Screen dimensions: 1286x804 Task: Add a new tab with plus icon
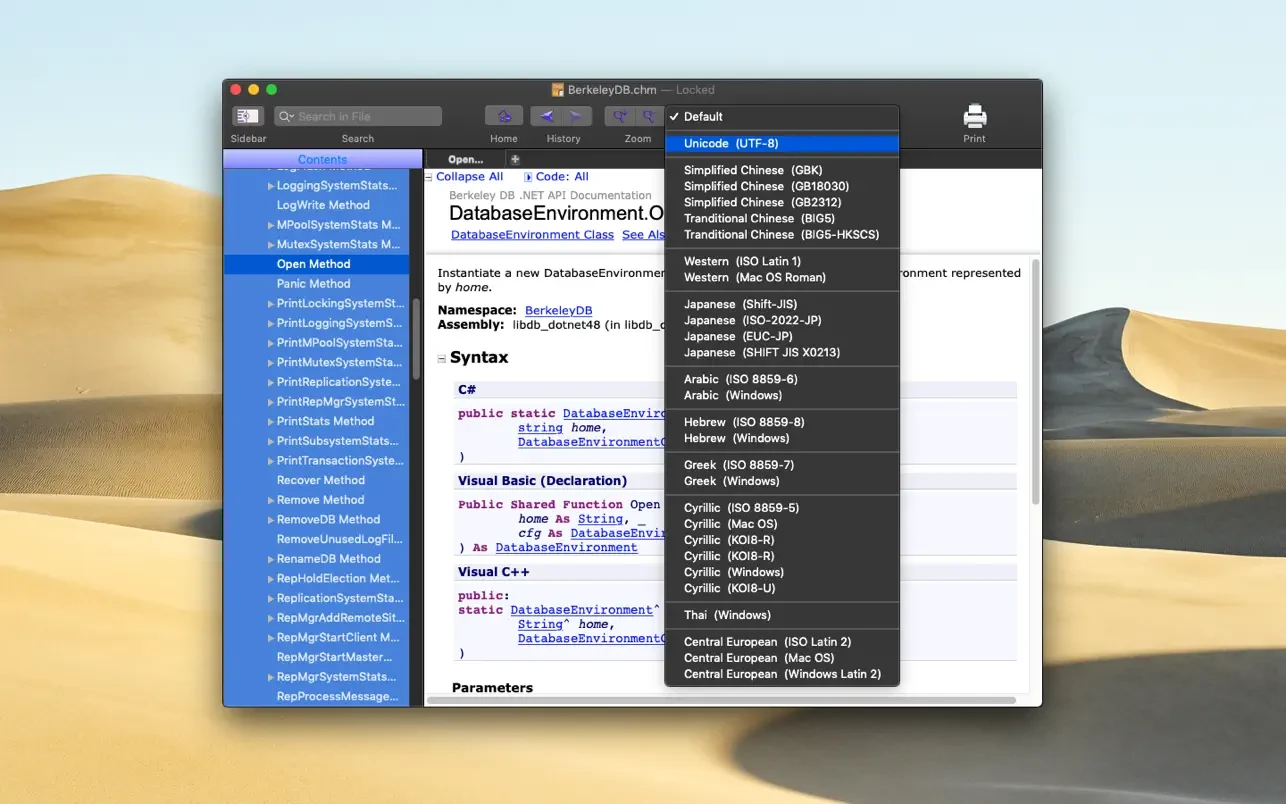pyautogui.click(x=515, y=159)
